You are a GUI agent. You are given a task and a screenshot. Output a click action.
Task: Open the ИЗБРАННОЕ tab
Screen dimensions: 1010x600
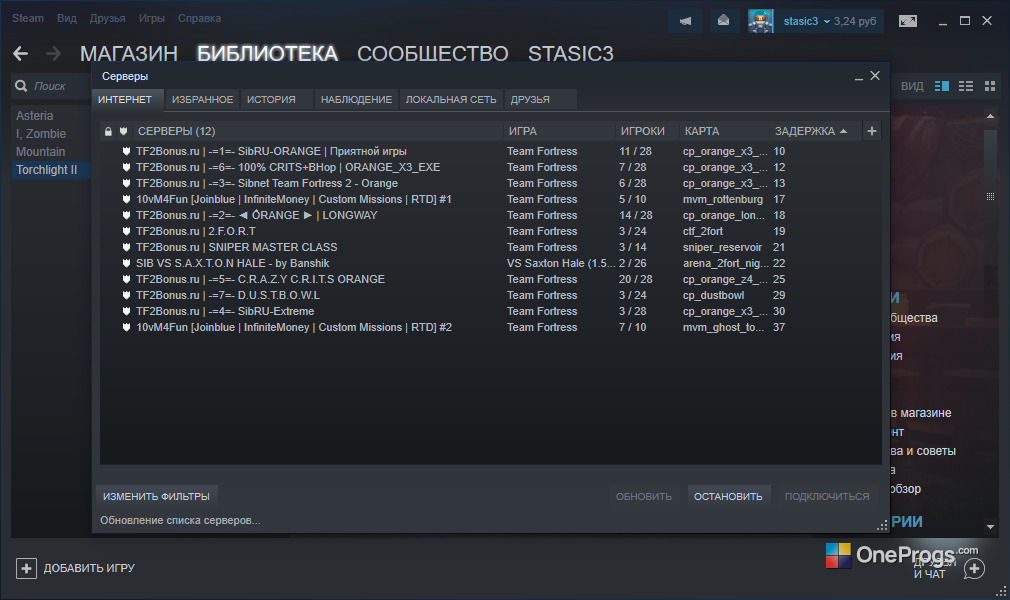(x=202, y=99)
